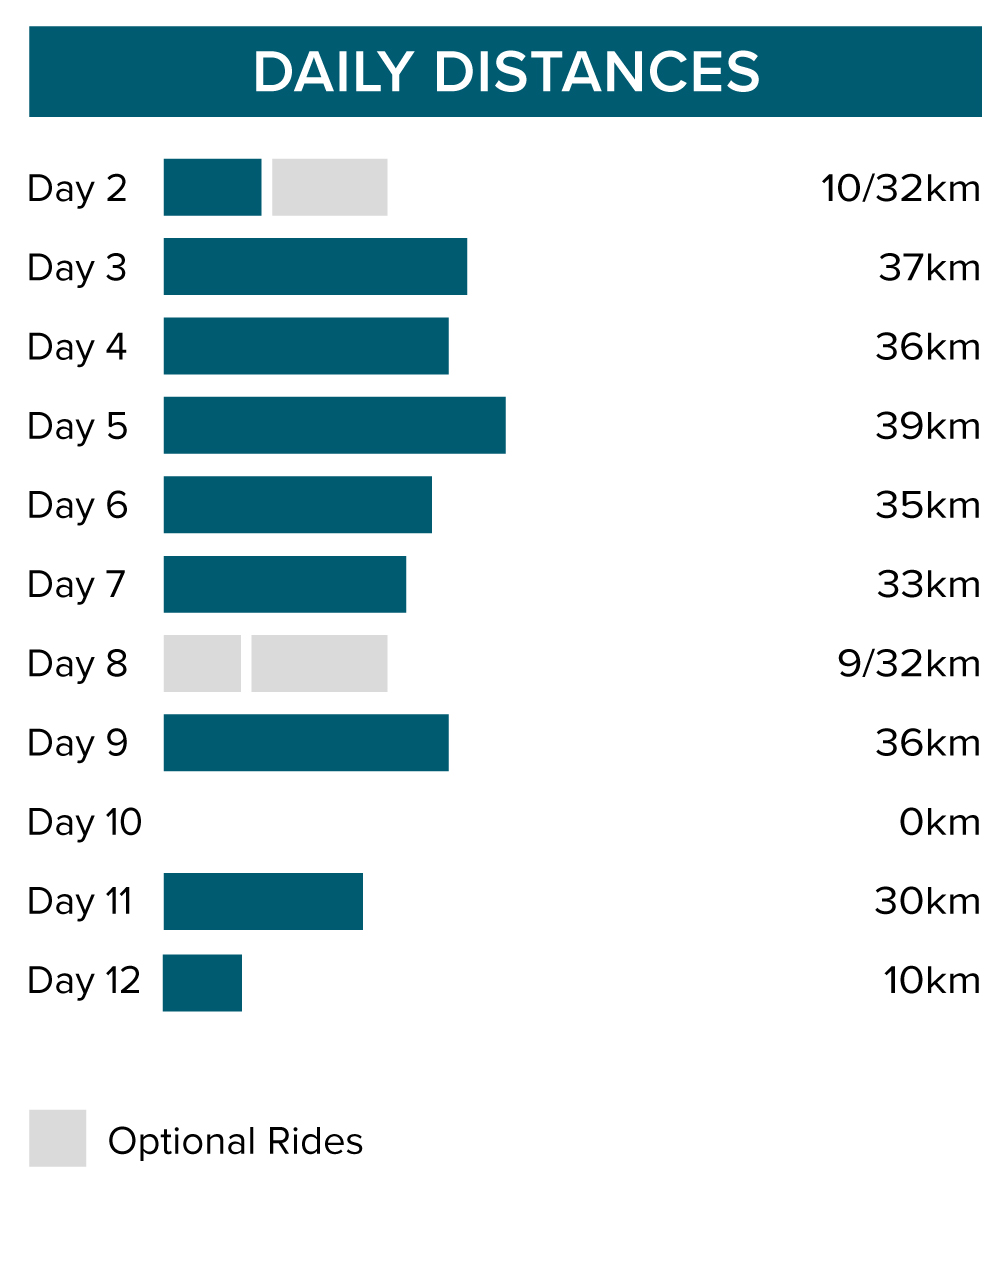Click the Day 11 distance bar
This screenshot has width=1000, height=1288.
[263, 901]
